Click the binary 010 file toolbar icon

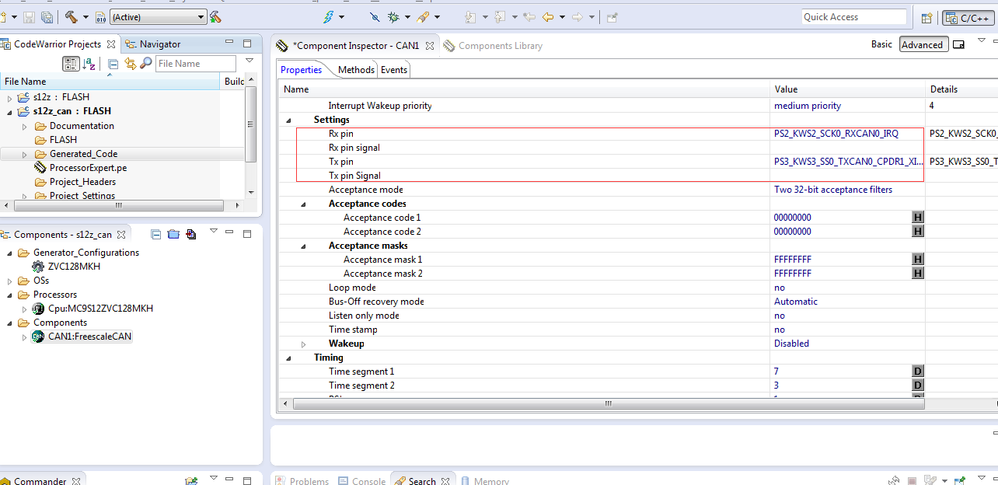(101, 17)
